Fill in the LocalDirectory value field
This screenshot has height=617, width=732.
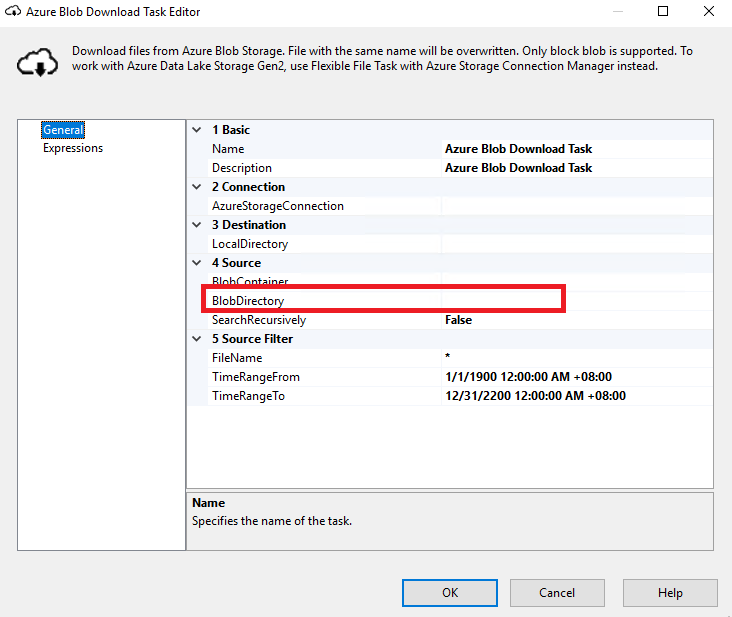tap(577, 244)
